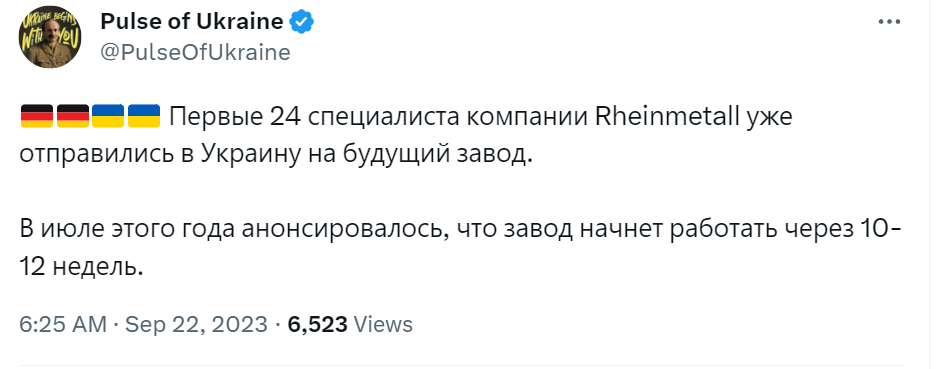Click the second German flag emoji
Viewport: 938px width, 369px height.
[73, 116]
